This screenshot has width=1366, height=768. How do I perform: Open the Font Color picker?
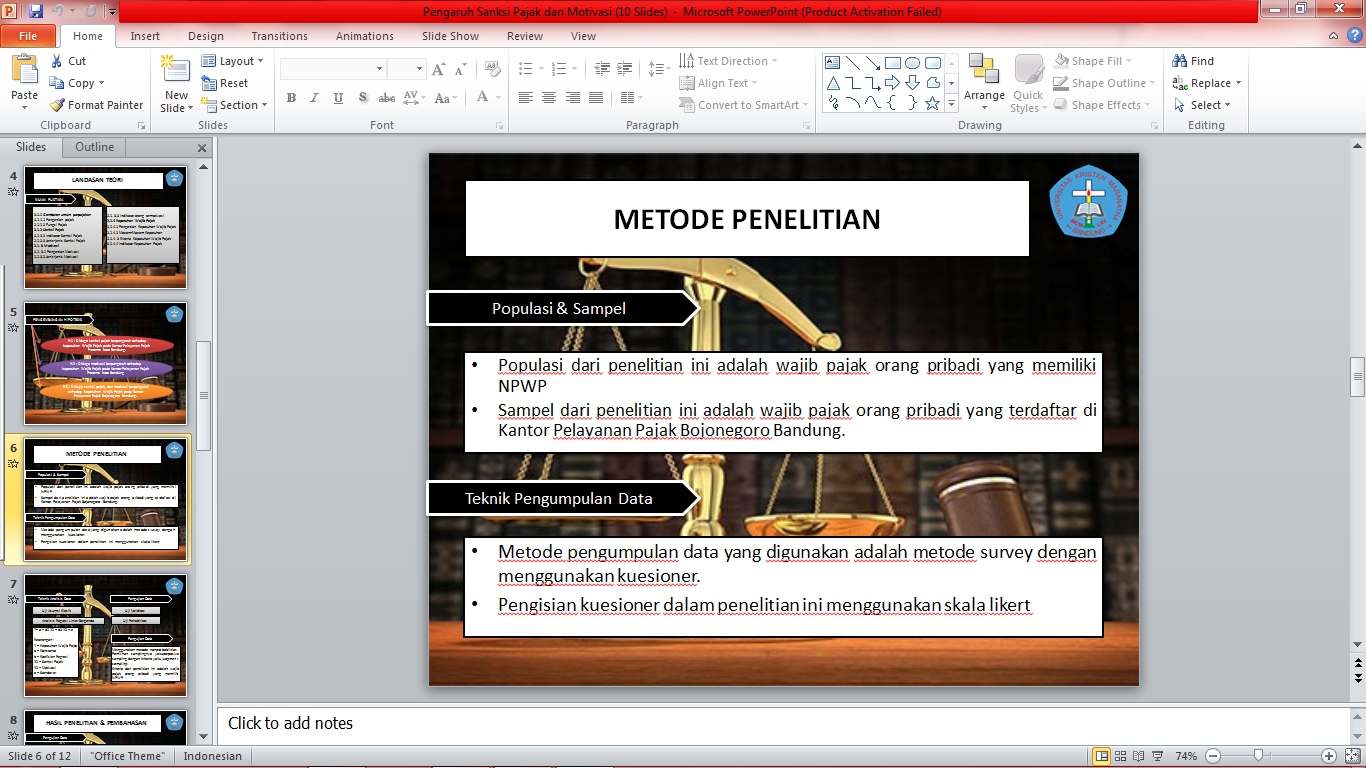click(488, 98)
